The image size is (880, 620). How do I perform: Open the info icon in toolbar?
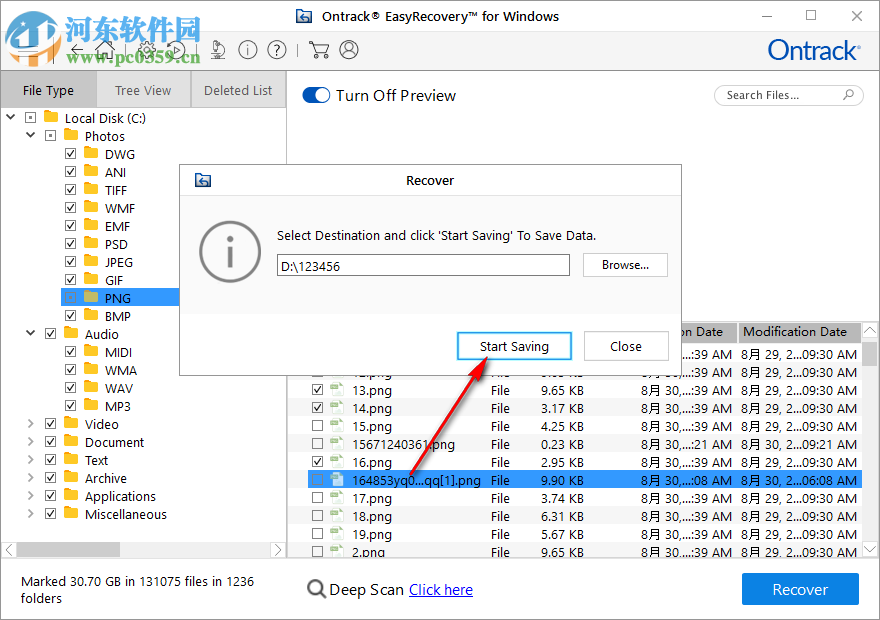point(248,50)
